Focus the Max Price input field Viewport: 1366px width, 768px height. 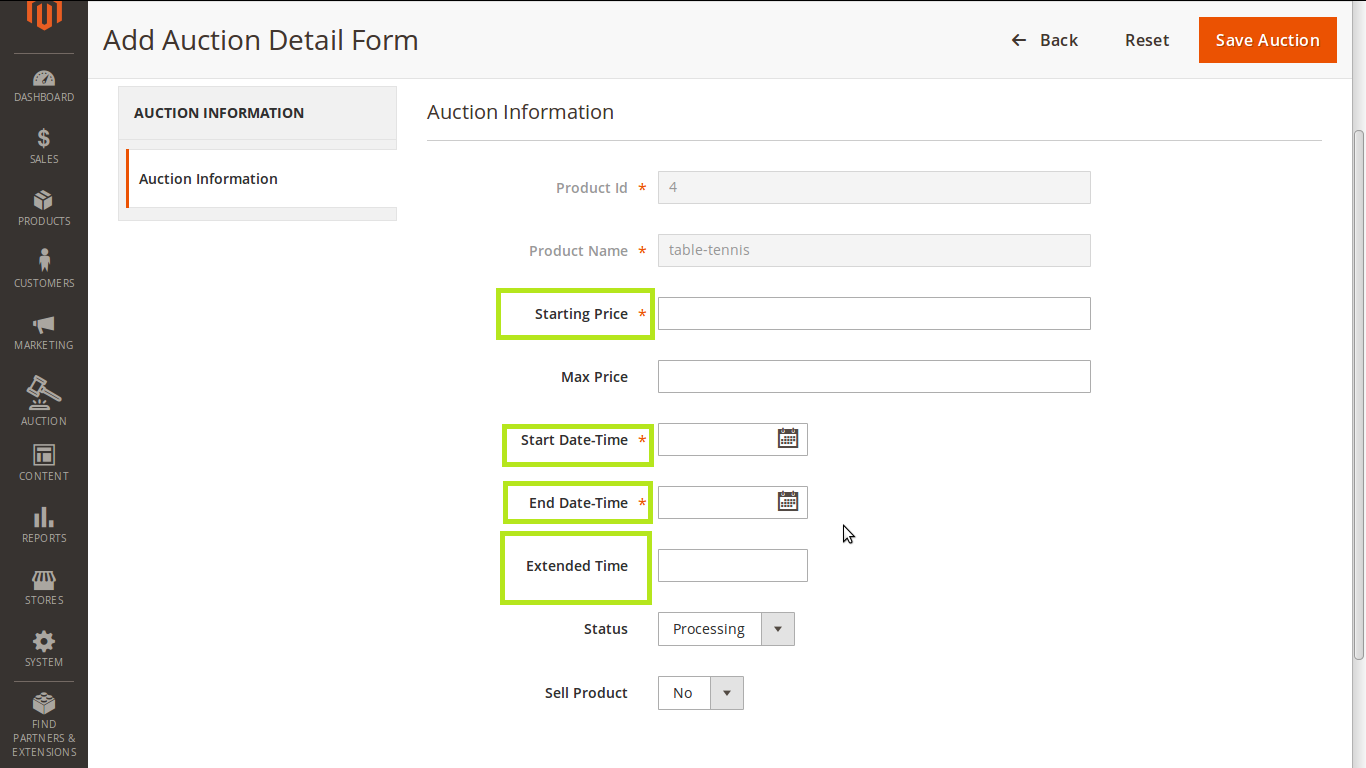pyautogui.click(x=874, y=376)
